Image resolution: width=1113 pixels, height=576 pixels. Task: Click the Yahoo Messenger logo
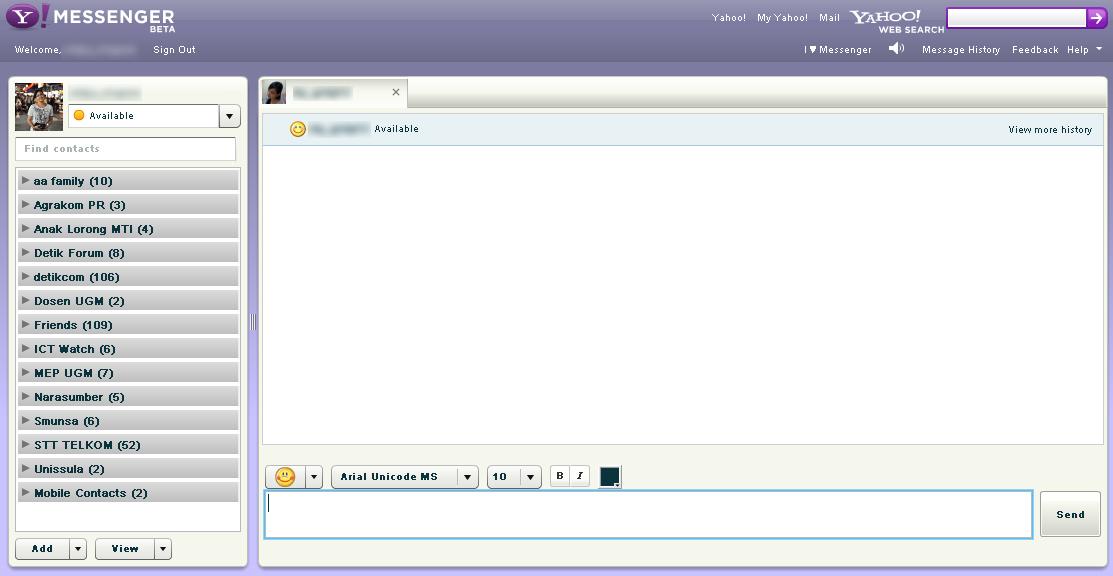tap(90, 18)
